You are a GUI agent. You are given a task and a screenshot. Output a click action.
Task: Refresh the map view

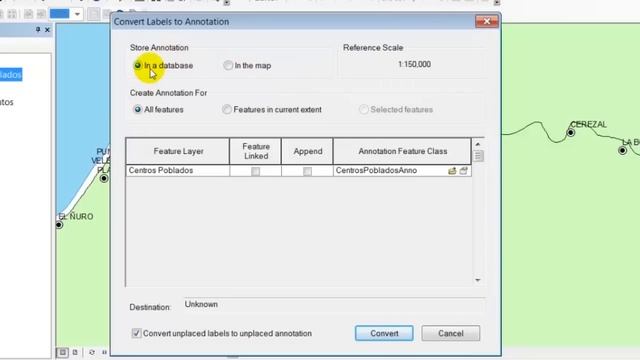tap(91, 352)
